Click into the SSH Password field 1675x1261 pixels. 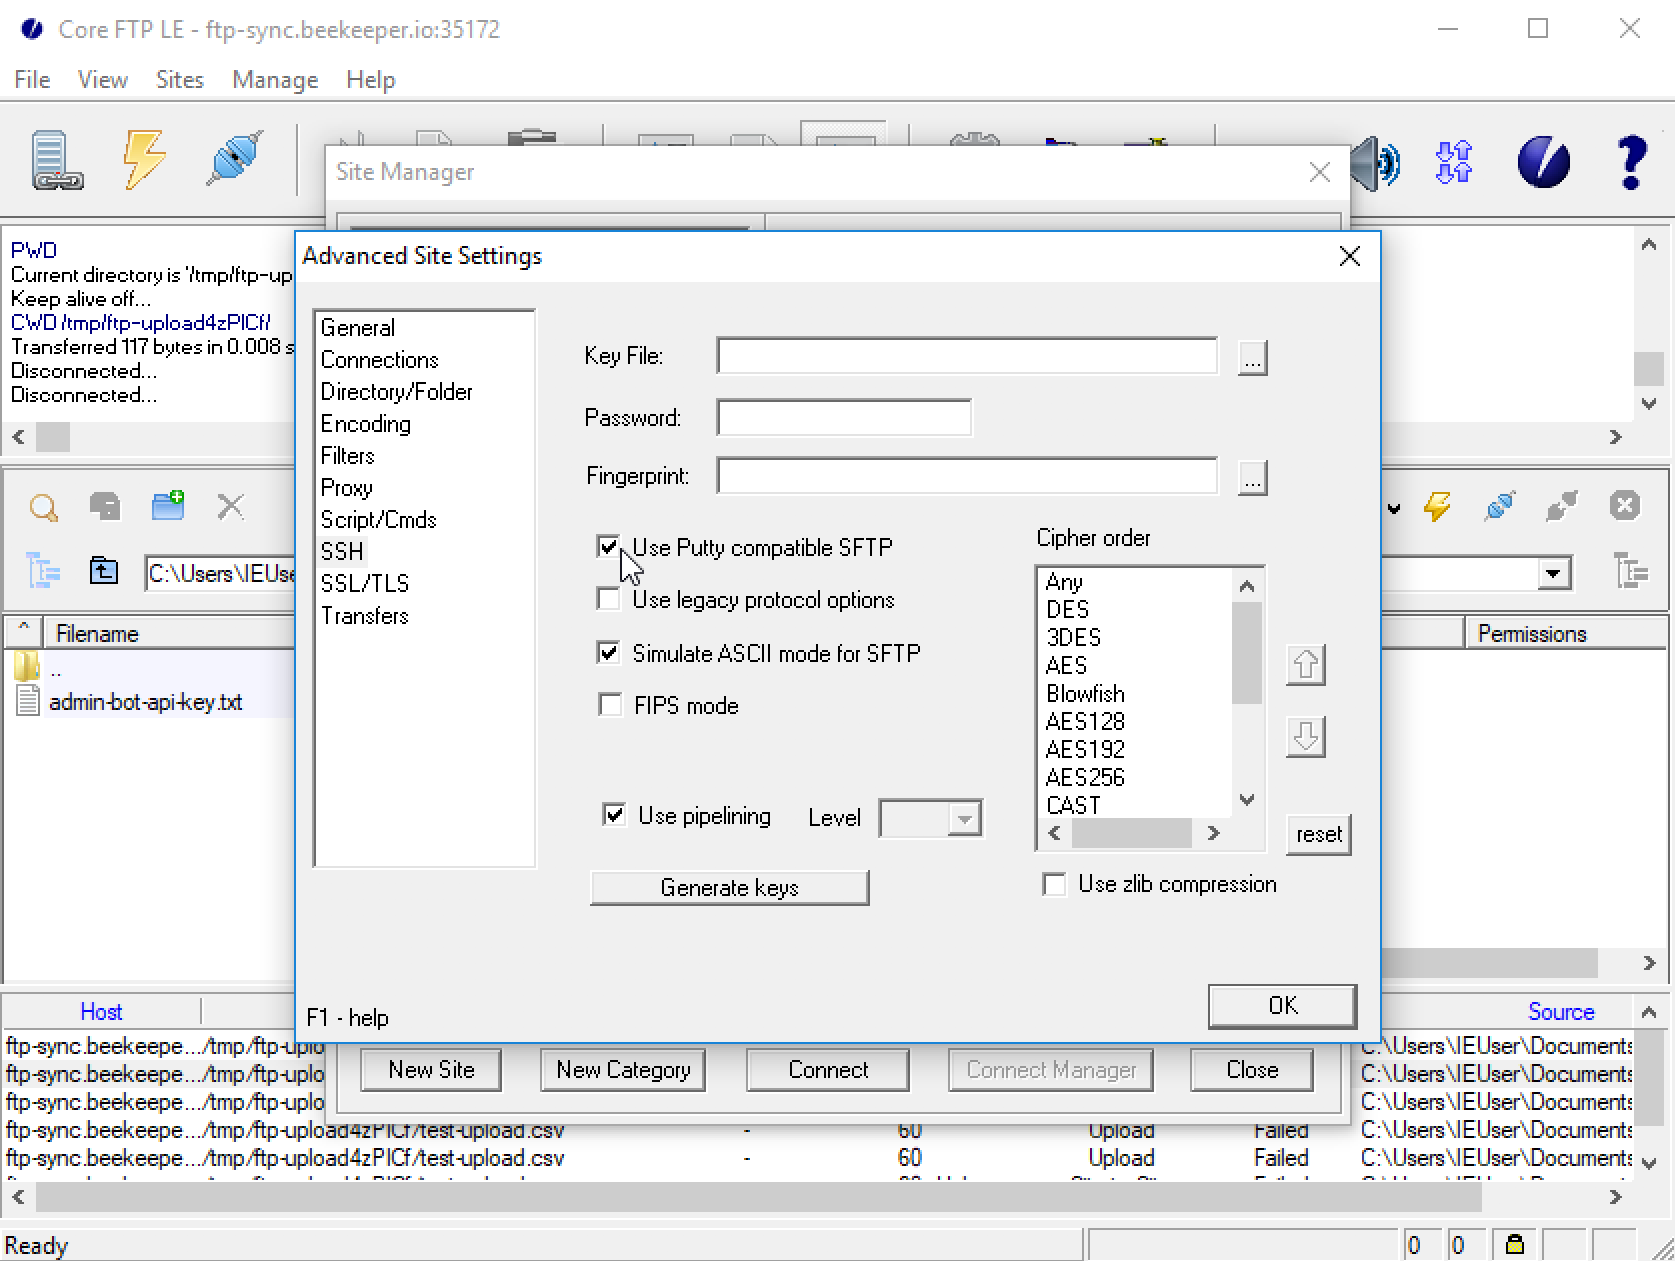pos(844,418)
